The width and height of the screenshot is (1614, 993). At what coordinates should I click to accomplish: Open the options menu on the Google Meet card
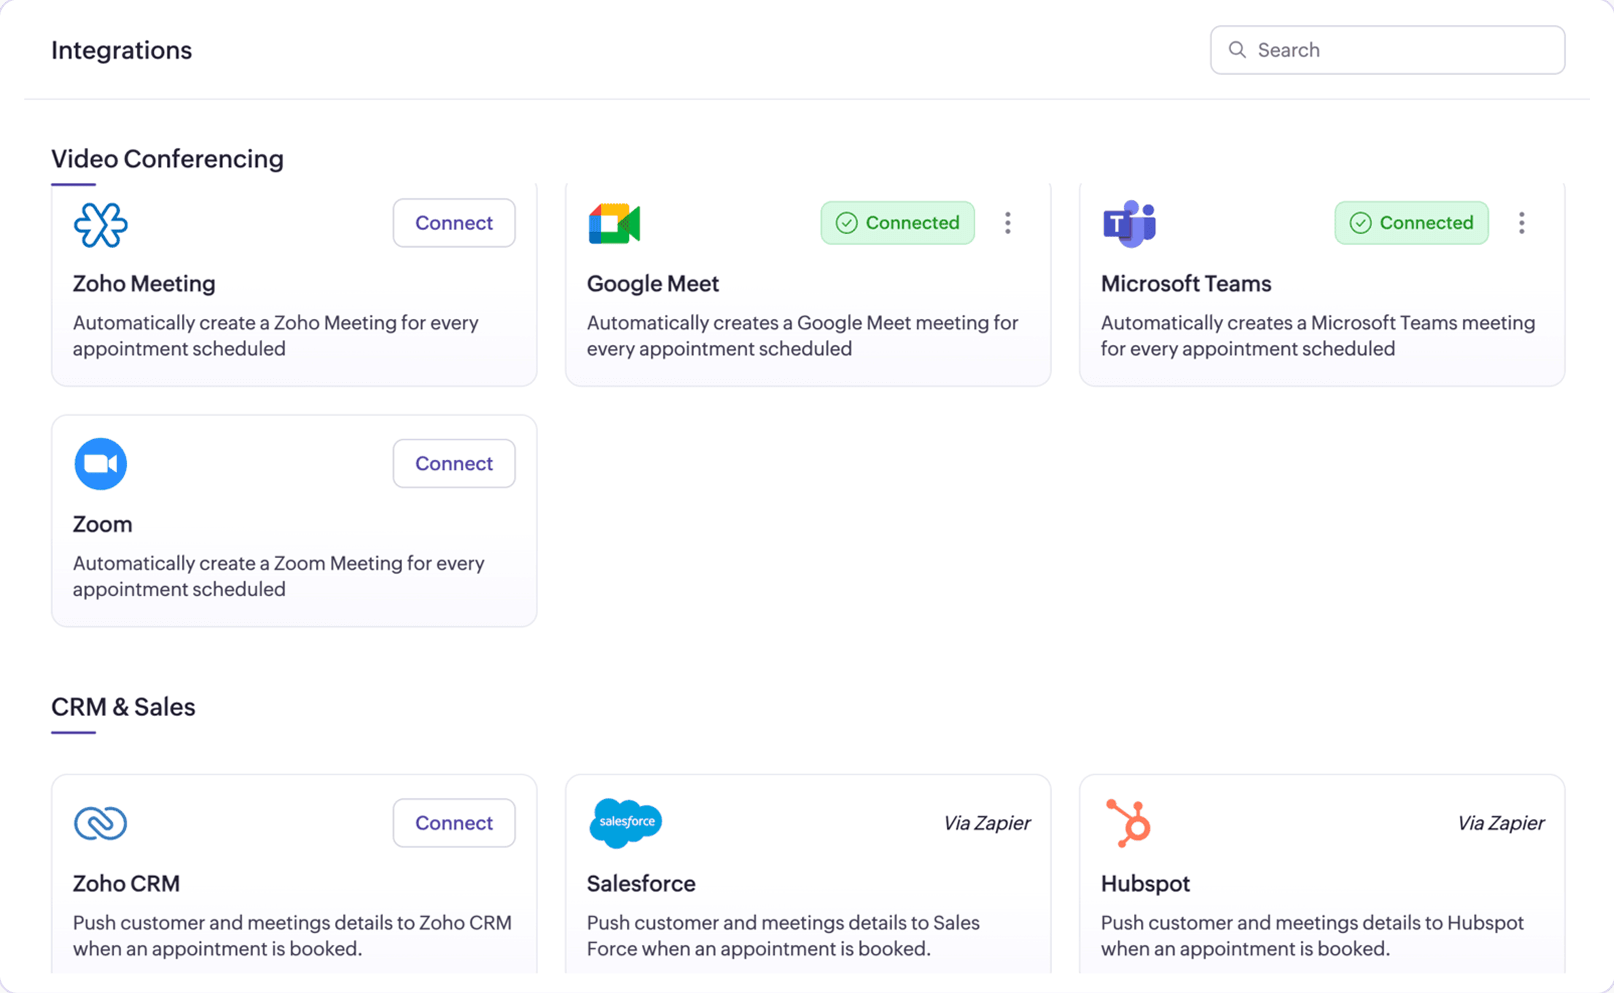coord(1008,222)
